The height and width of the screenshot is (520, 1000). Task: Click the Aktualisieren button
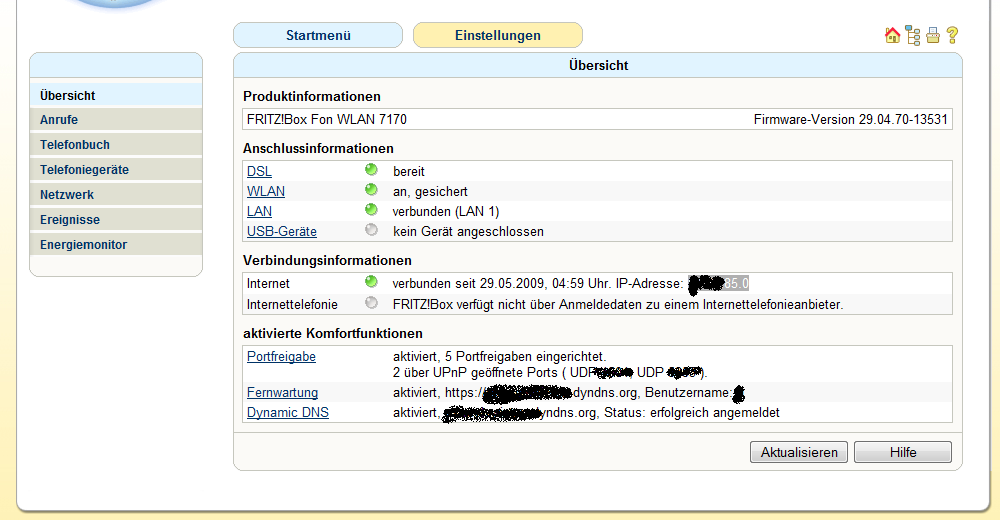click(x=798, y=452)
